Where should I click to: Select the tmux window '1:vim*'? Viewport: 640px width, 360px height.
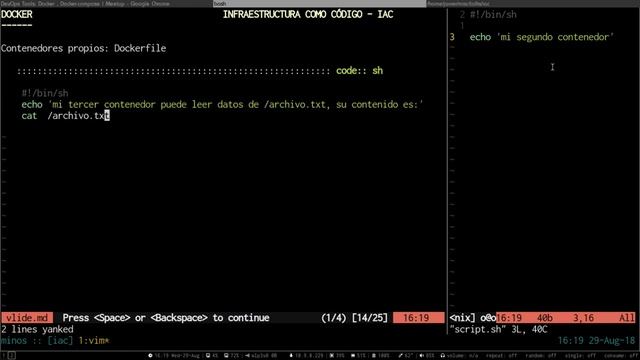coord(94,340)
